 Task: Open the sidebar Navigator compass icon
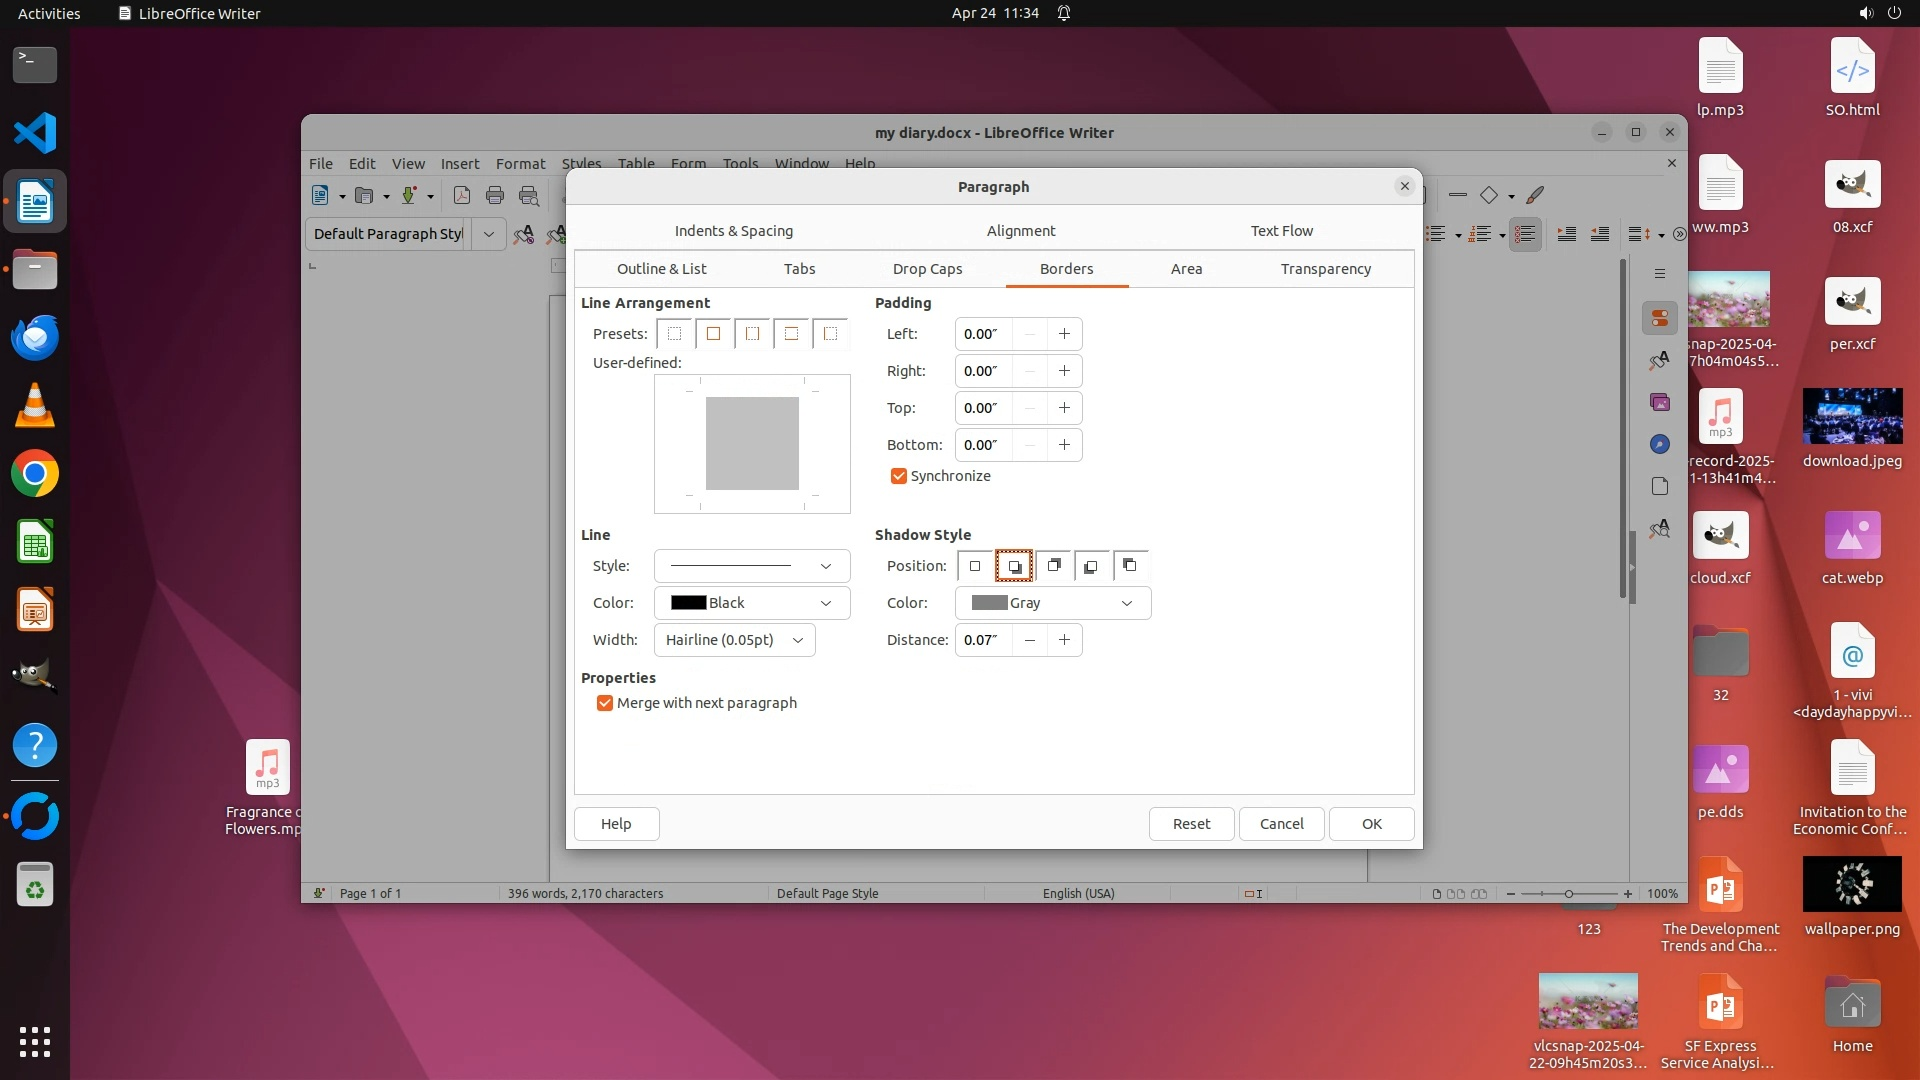click(1660, 444)
